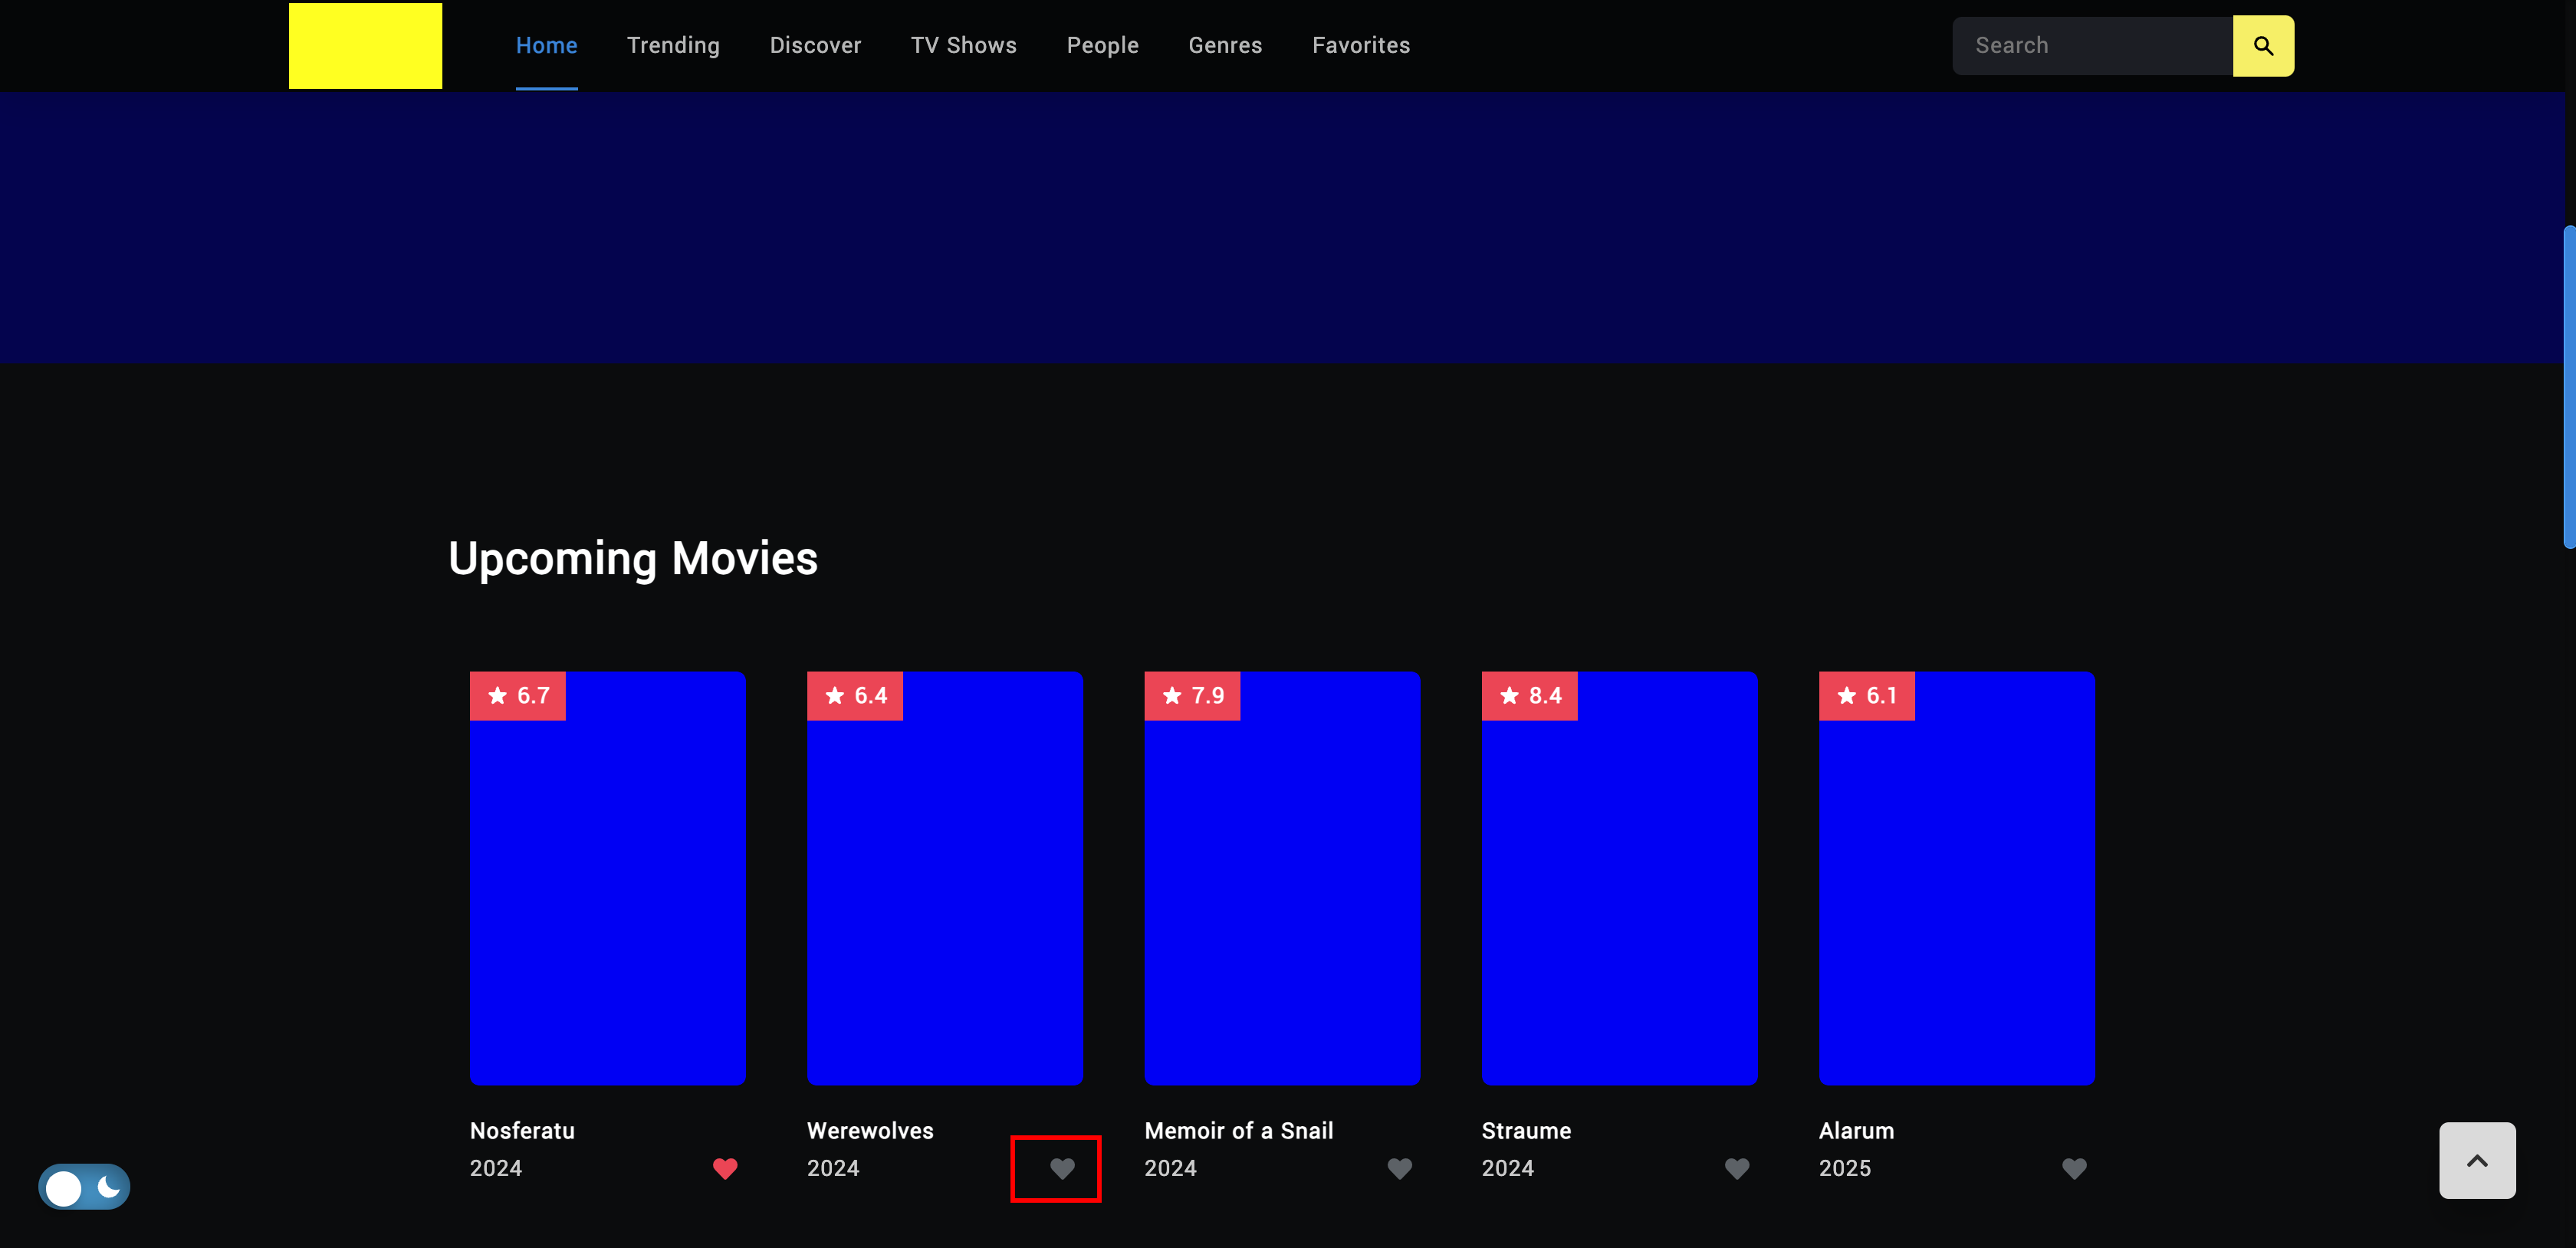
Task: Click the Straume movie poster
Action: pos(1619,878)
